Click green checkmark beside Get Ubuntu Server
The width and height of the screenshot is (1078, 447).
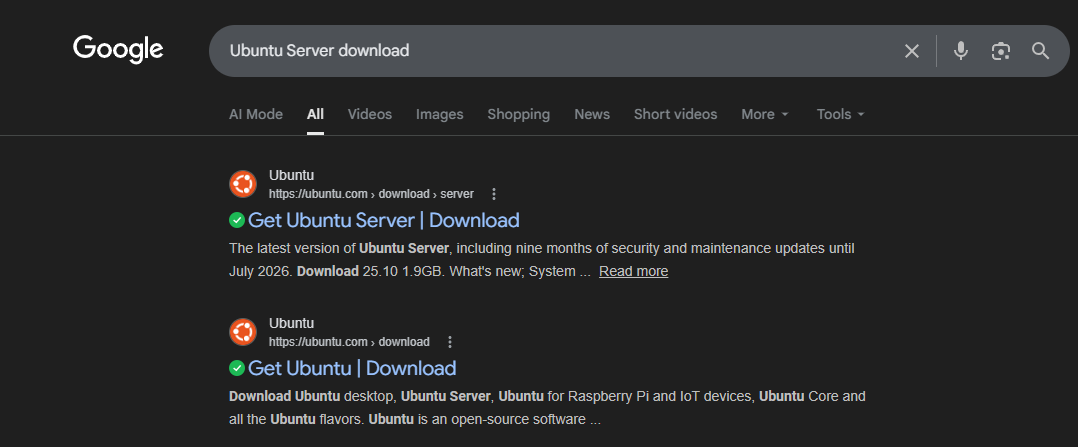pyautogui.click(x=236, y=220)
